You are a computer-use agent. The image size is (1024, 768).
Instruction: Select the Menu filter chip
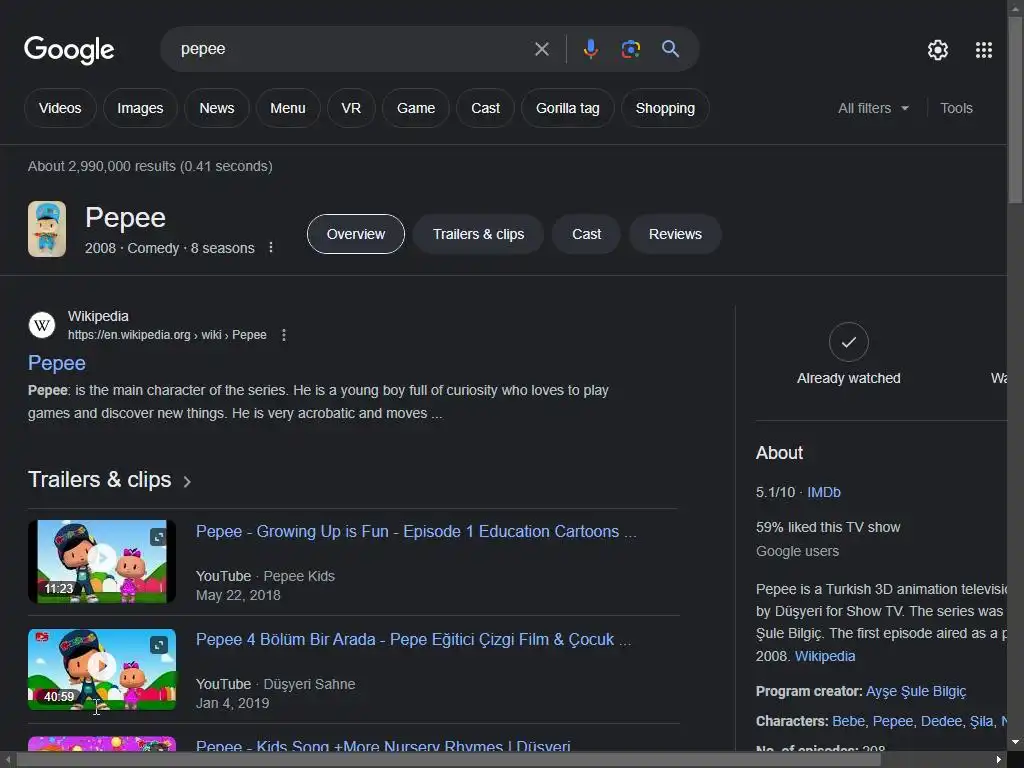point(288,108)
